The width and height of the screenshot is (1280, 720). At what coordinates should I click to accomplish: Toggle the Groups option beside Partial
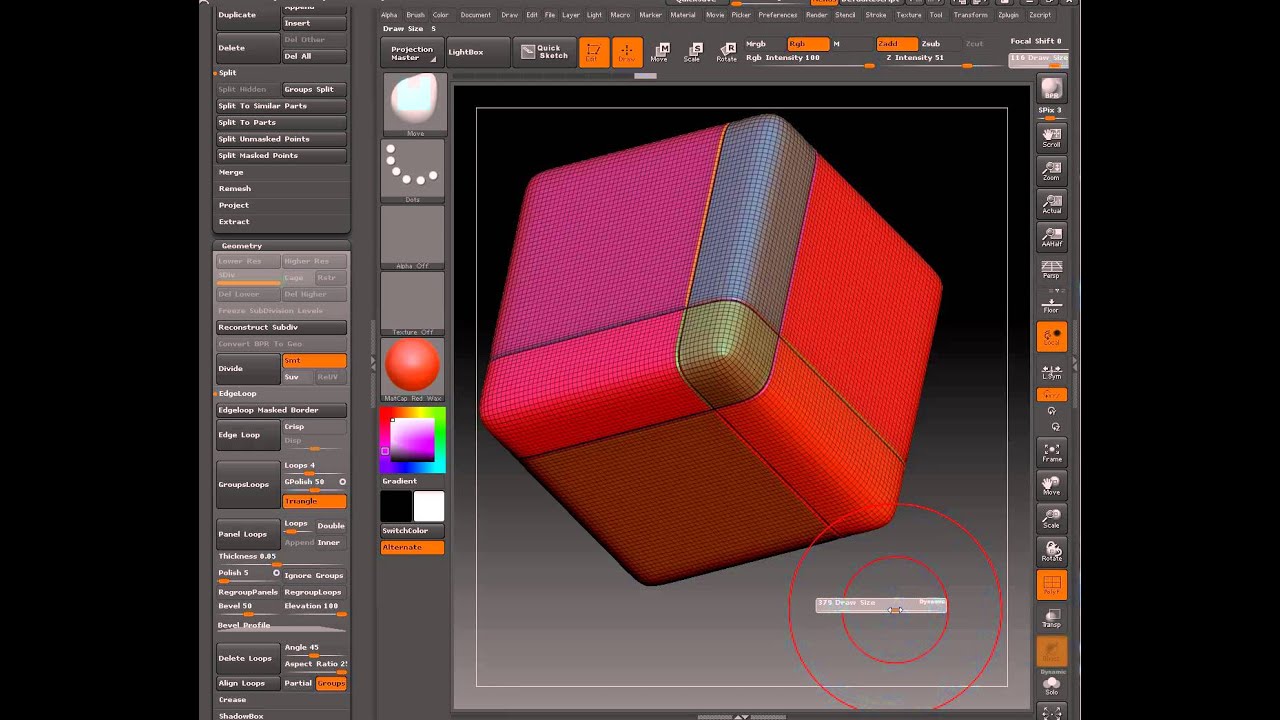[x=331, y=683]
